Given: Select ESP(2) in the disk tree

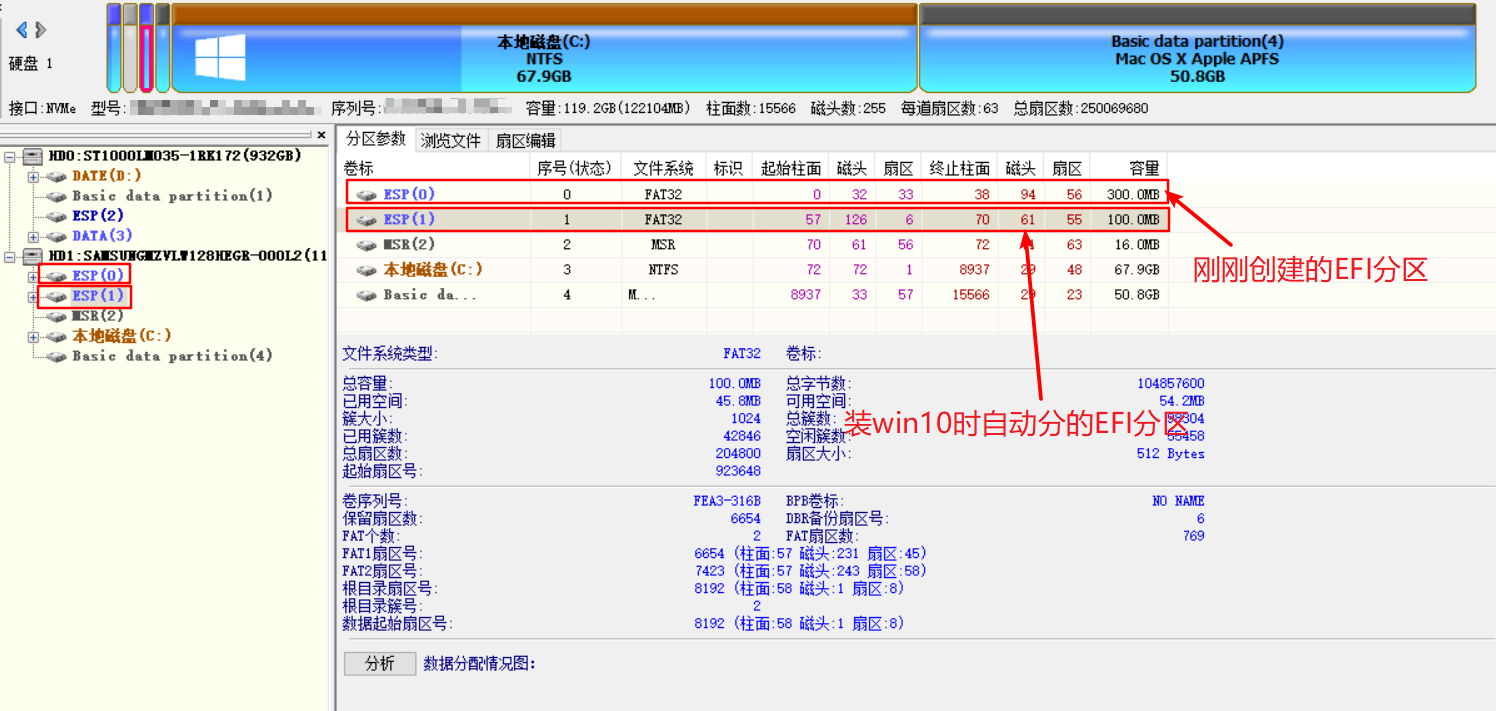Looking at the screenshot, I should [97, 216].
